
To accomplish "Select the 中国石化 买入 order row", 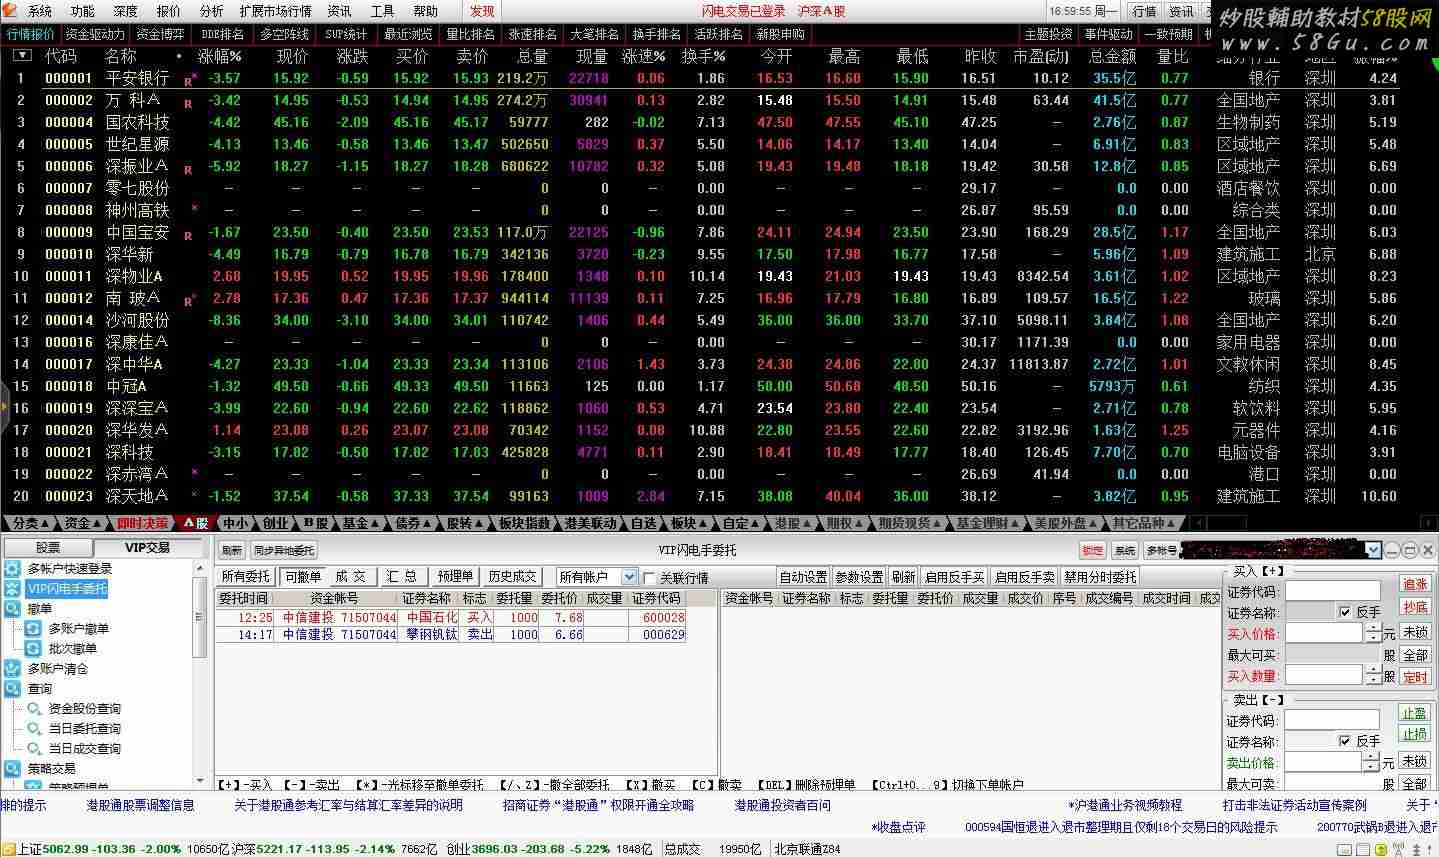I will (451, 618).
